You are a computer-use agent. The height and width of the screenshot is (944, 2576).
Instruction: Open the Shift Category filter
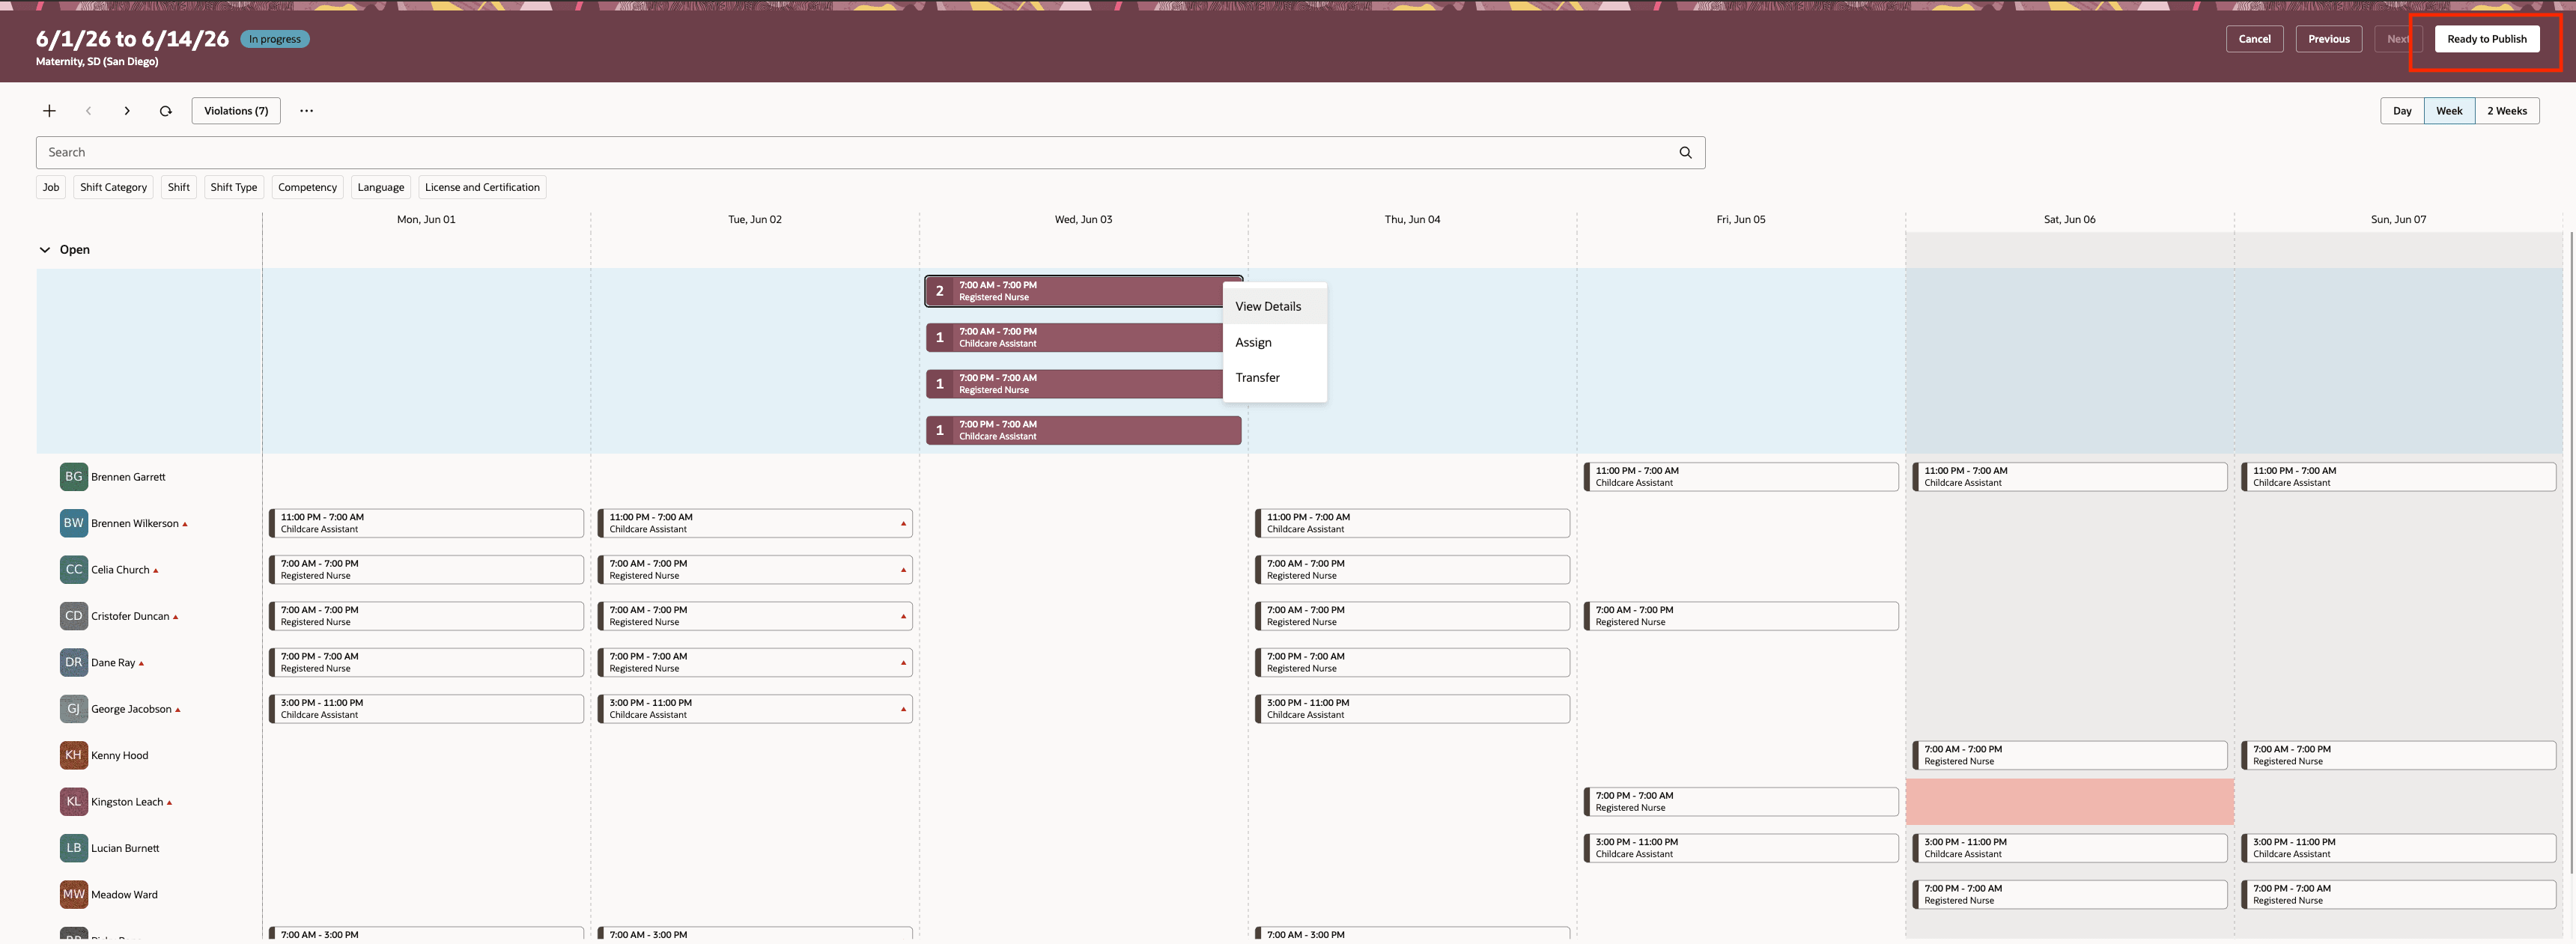pyautogui.click(x=113, y=187)
